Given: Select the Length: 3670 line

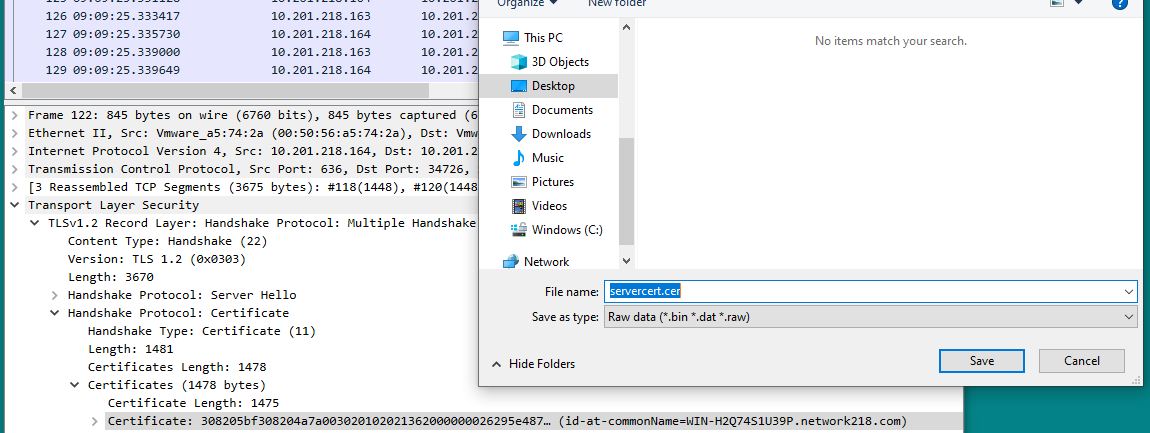Looking at the screenshot, I should coord(111,277).
